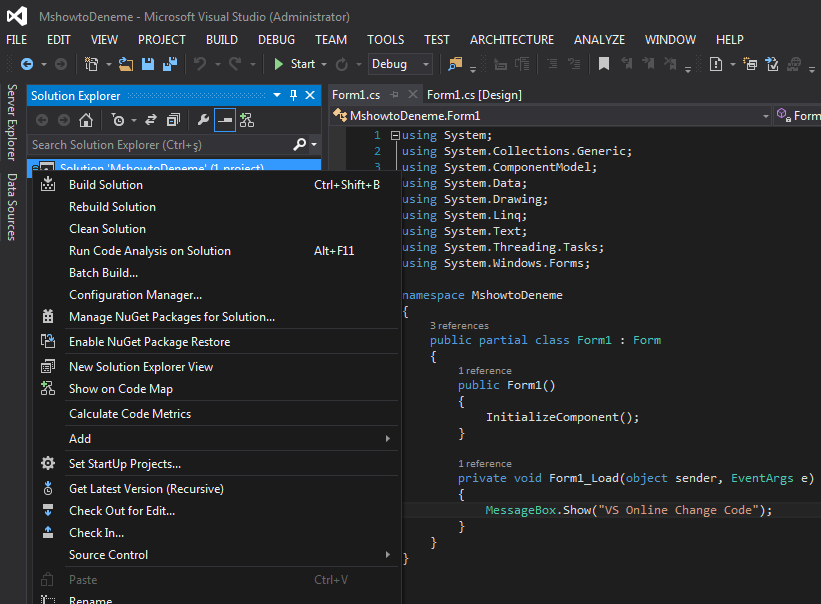Screen dimensions: 821x604
Task: Click the Visual Studio logo in title bar
Action: (17, 16)
